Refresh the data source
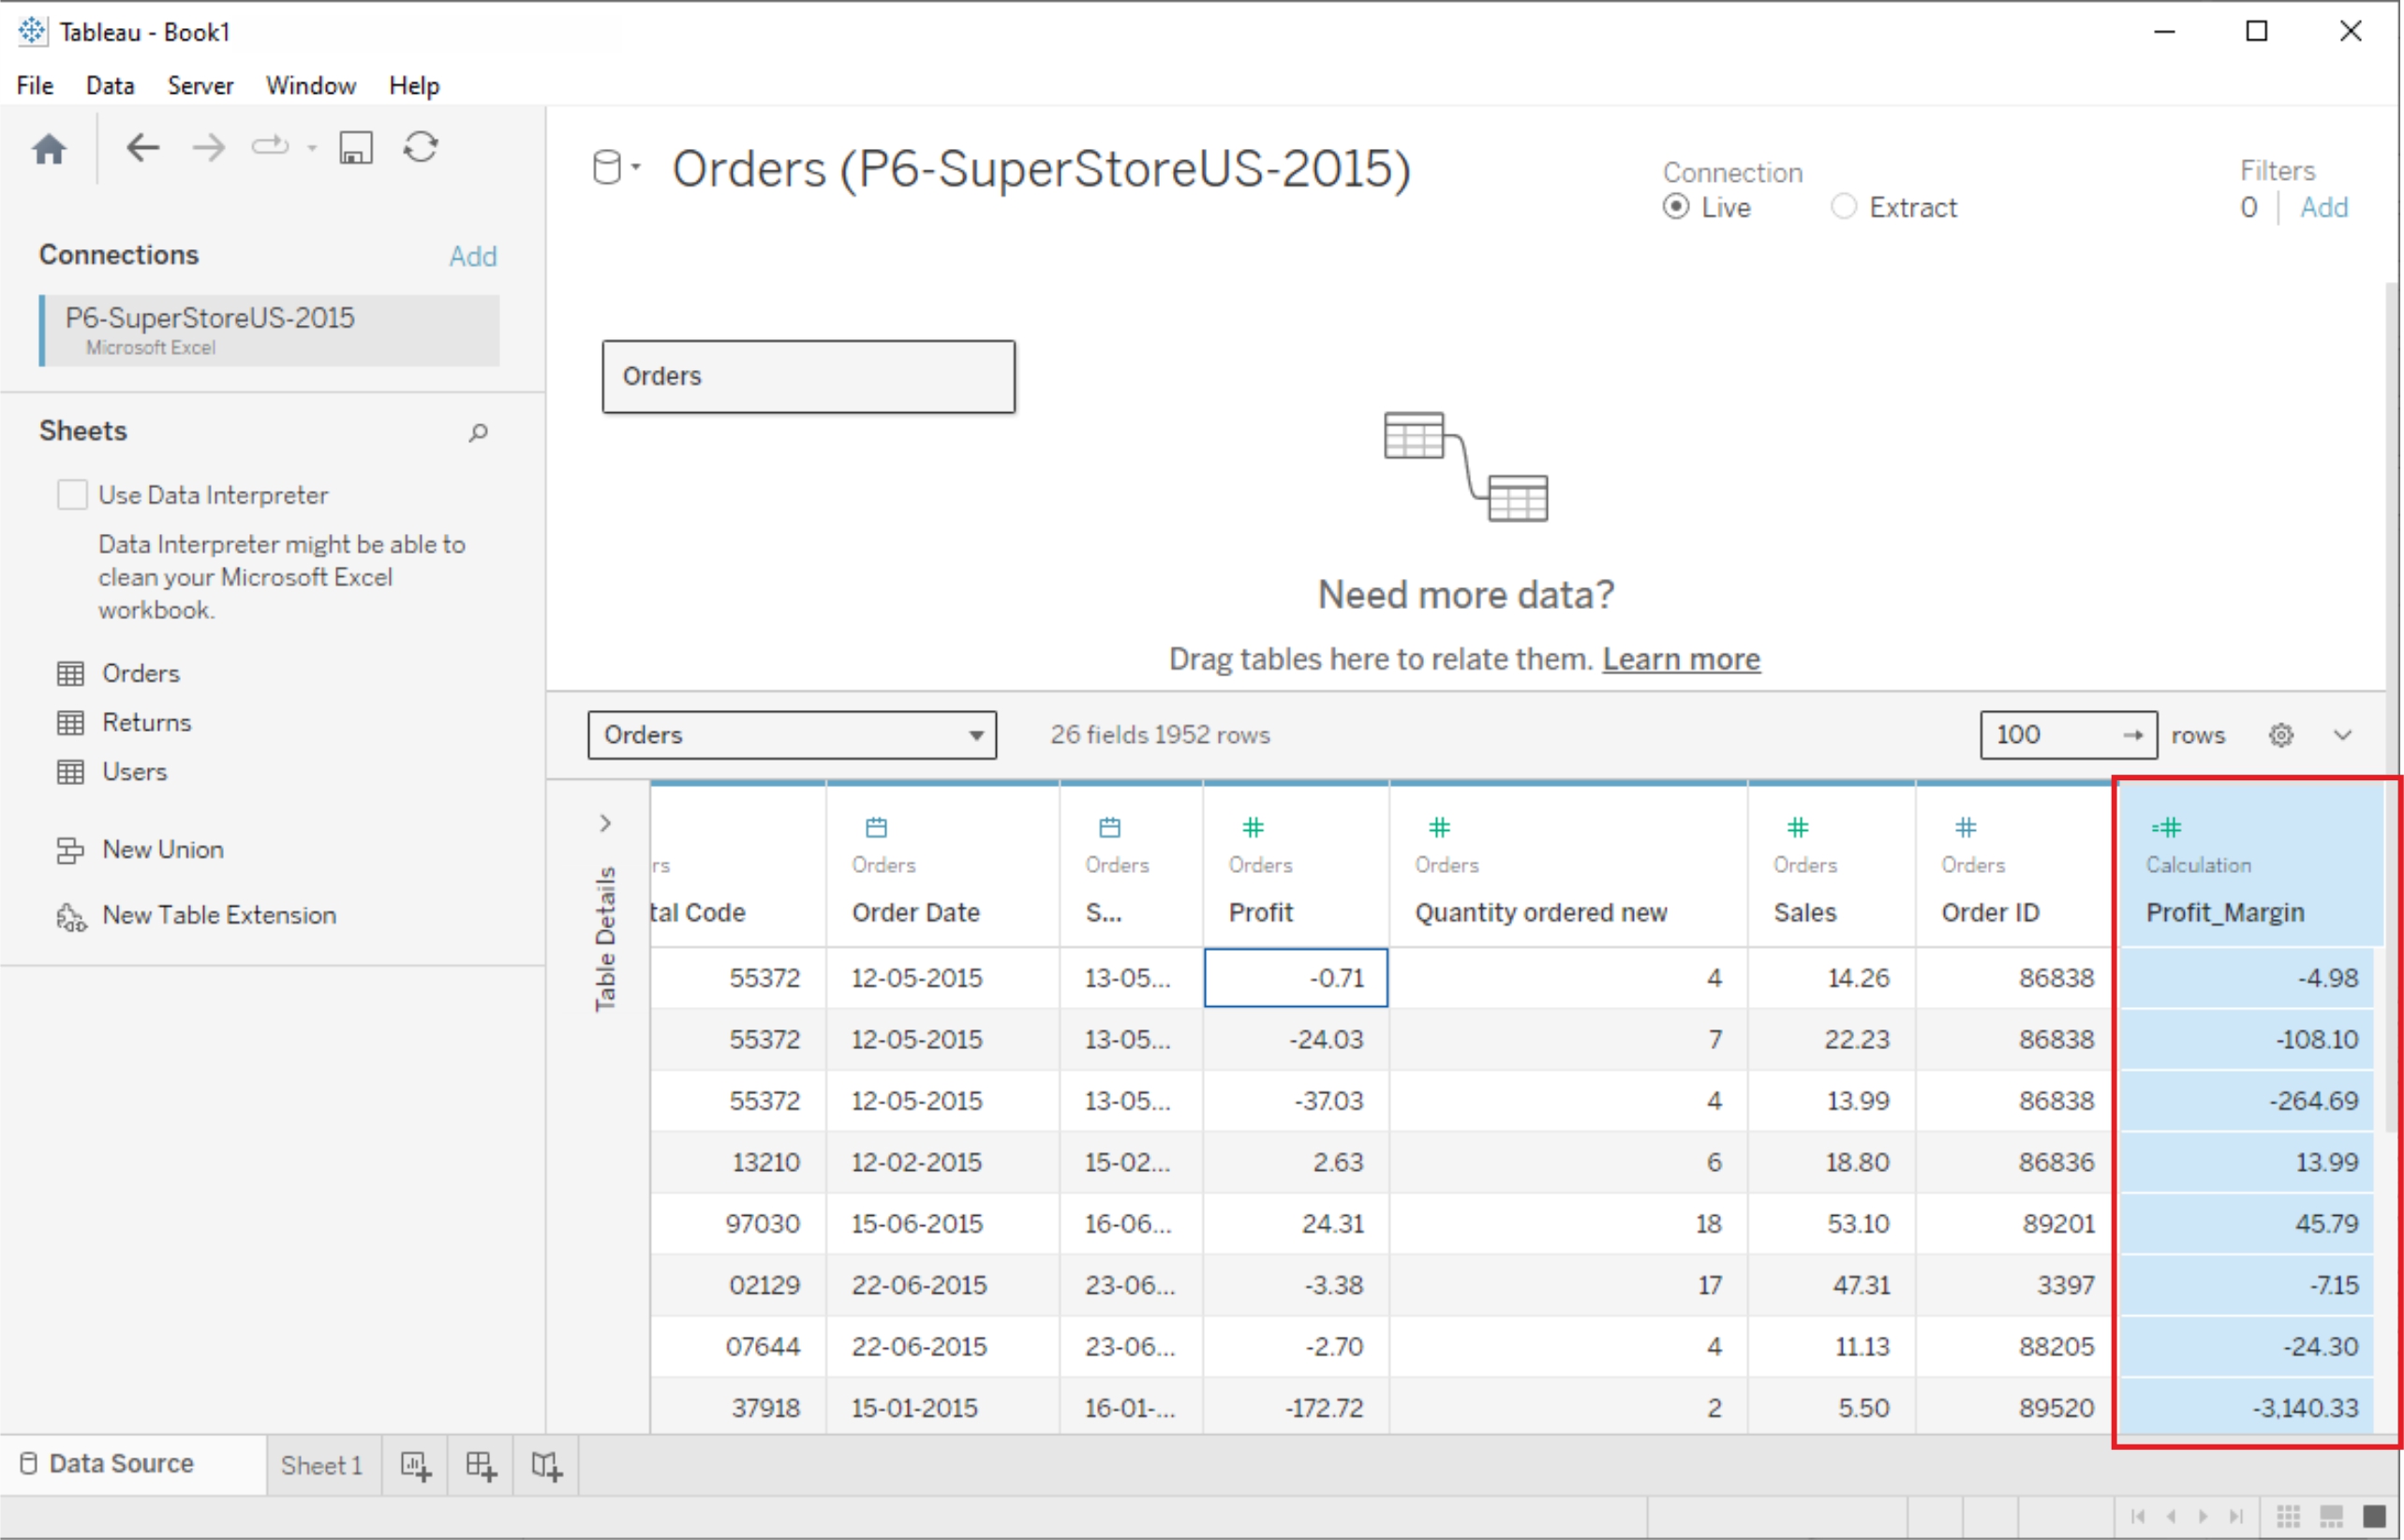The width and height of the screenshot is (2404, 1540). click(421, 147)
